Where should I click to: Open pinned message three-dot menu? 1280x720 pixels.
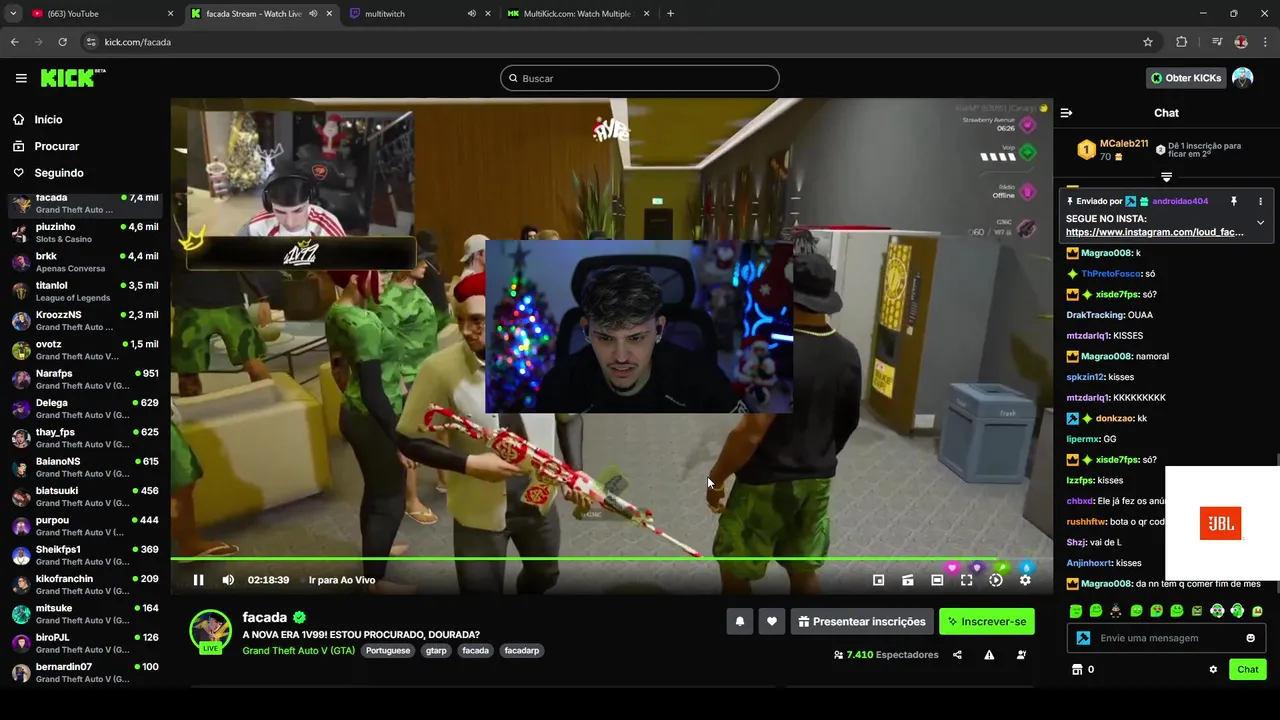1260,201
